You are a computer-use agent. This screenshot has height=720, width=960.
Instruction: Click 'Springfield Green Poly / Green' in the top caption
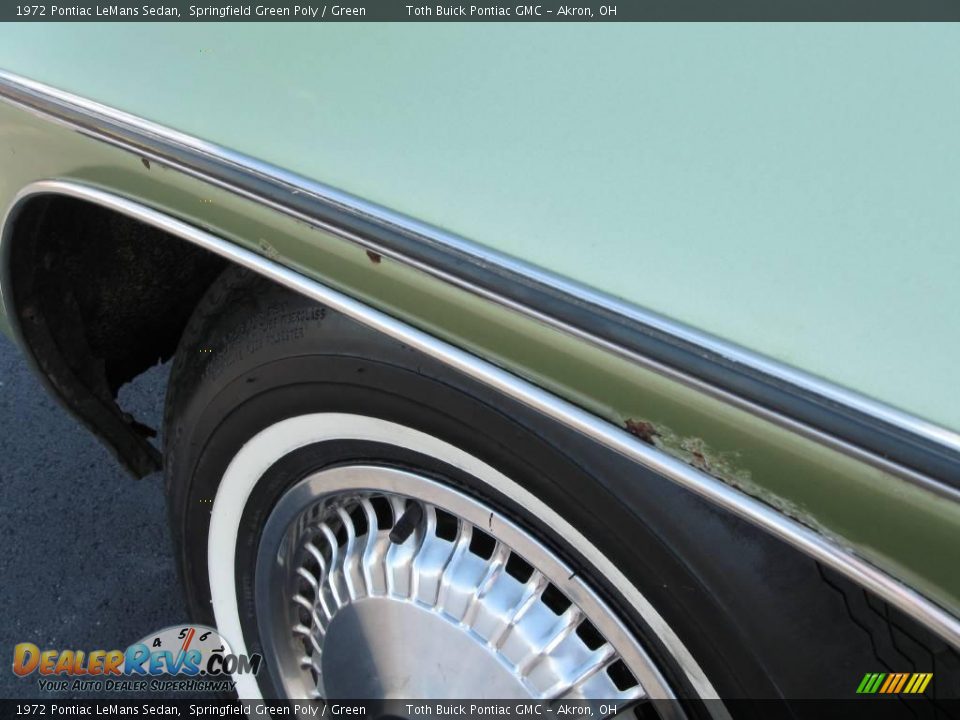277,11
